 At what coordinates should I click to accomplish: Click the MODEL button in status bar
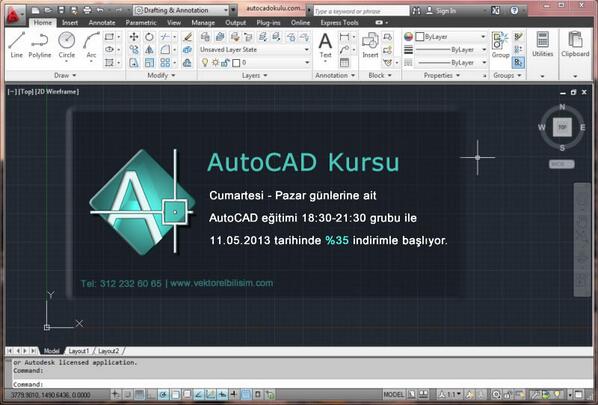point(393,394)
